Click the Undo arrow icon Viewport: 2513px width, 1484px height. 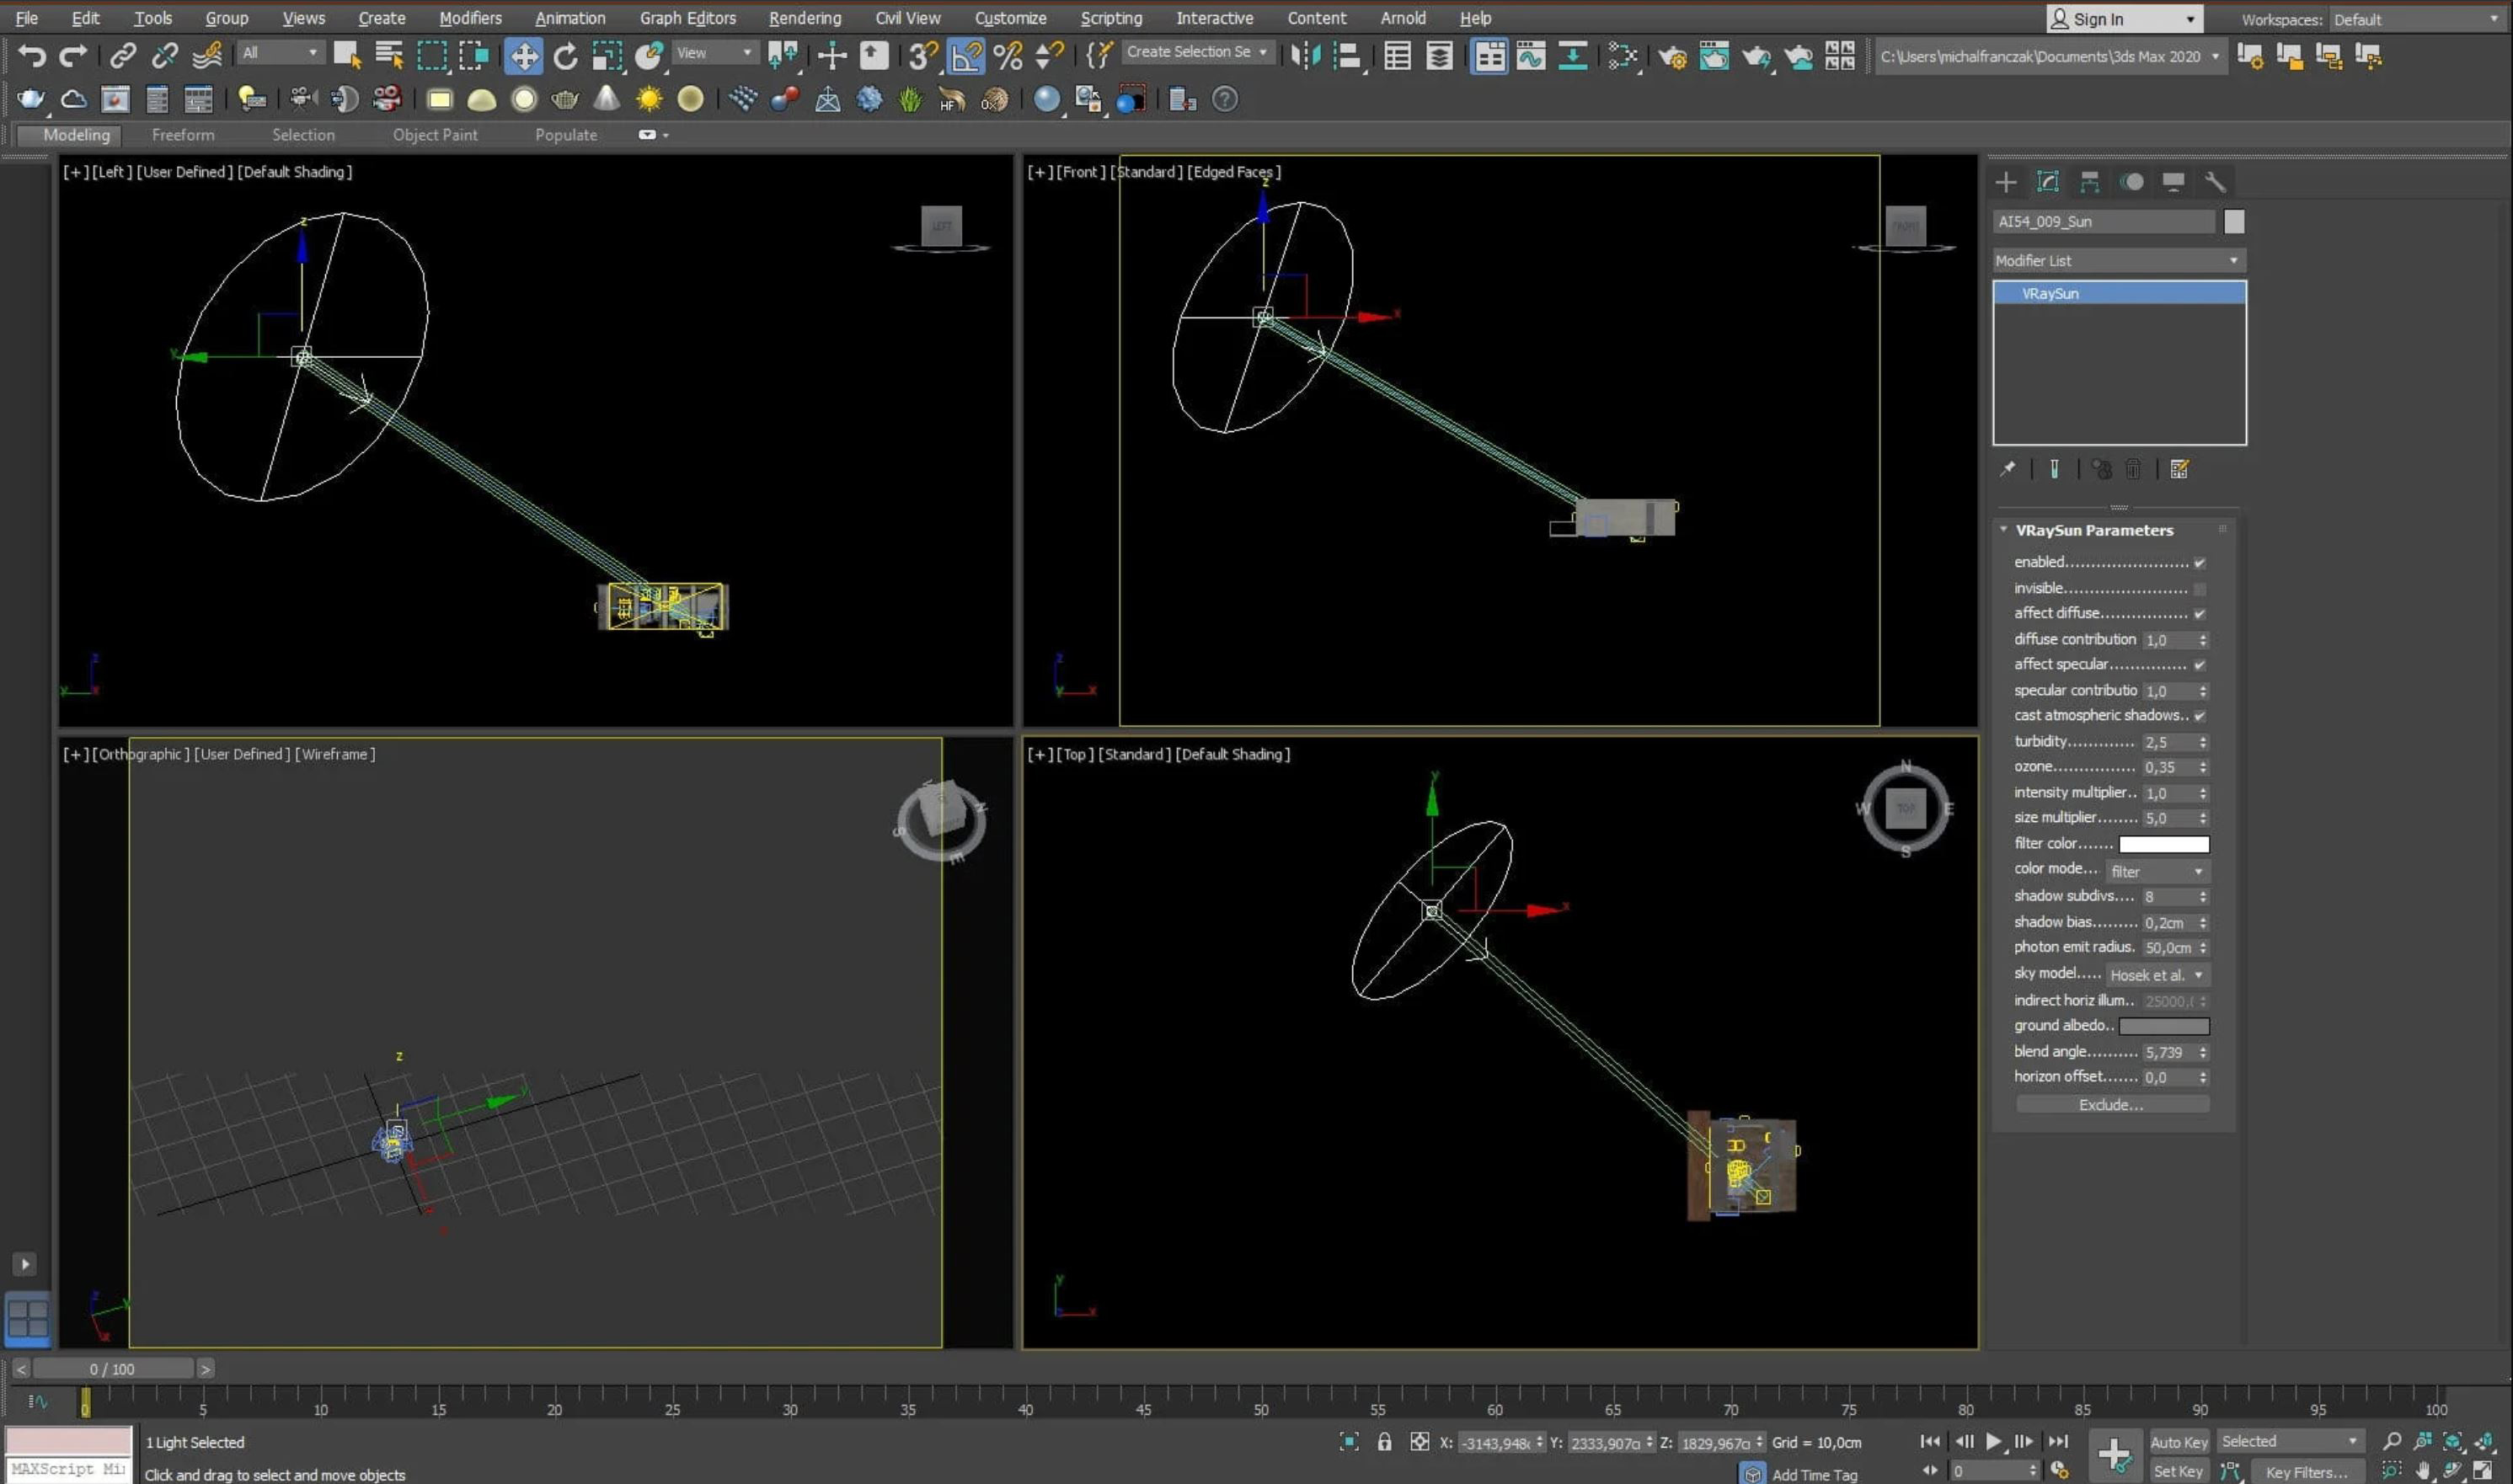31,56
